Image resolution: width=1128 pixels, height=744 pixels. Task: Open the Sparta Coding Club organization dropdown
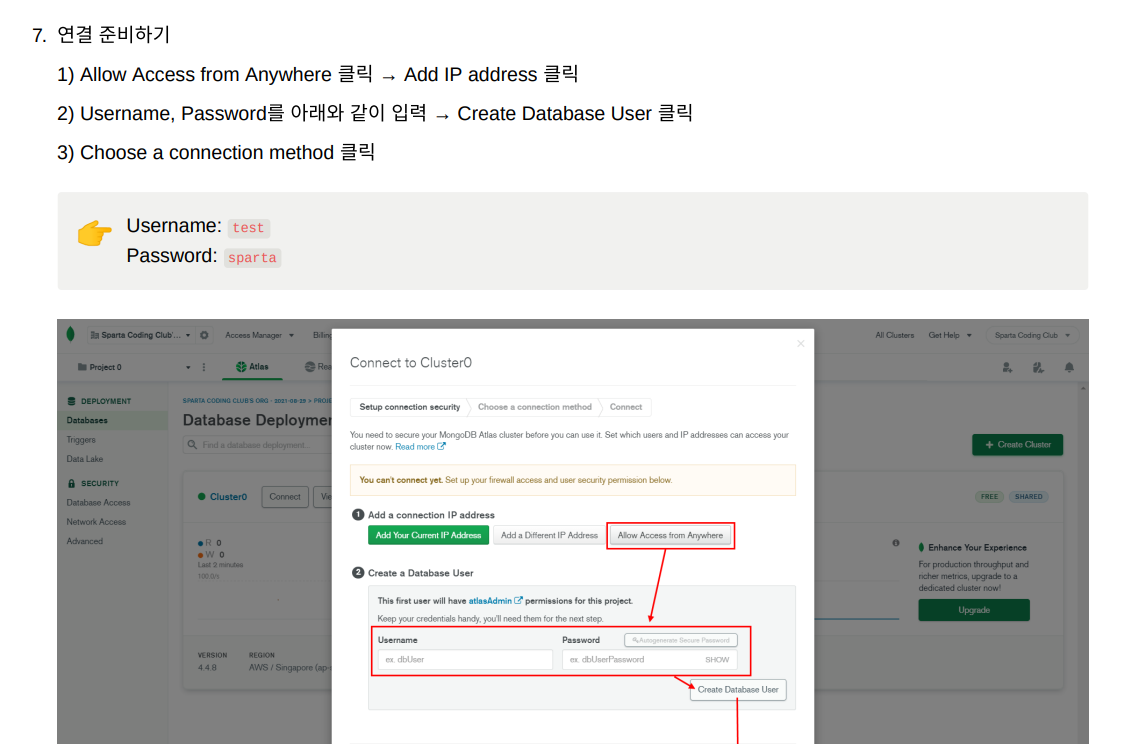pos(140,335)
